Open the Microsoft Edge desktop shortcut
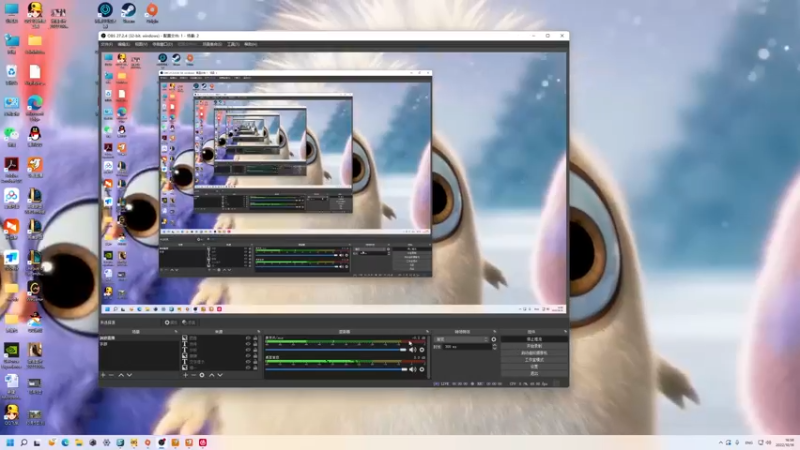The width and height of the screenshot is (800, 450). [x=35, y=107]
